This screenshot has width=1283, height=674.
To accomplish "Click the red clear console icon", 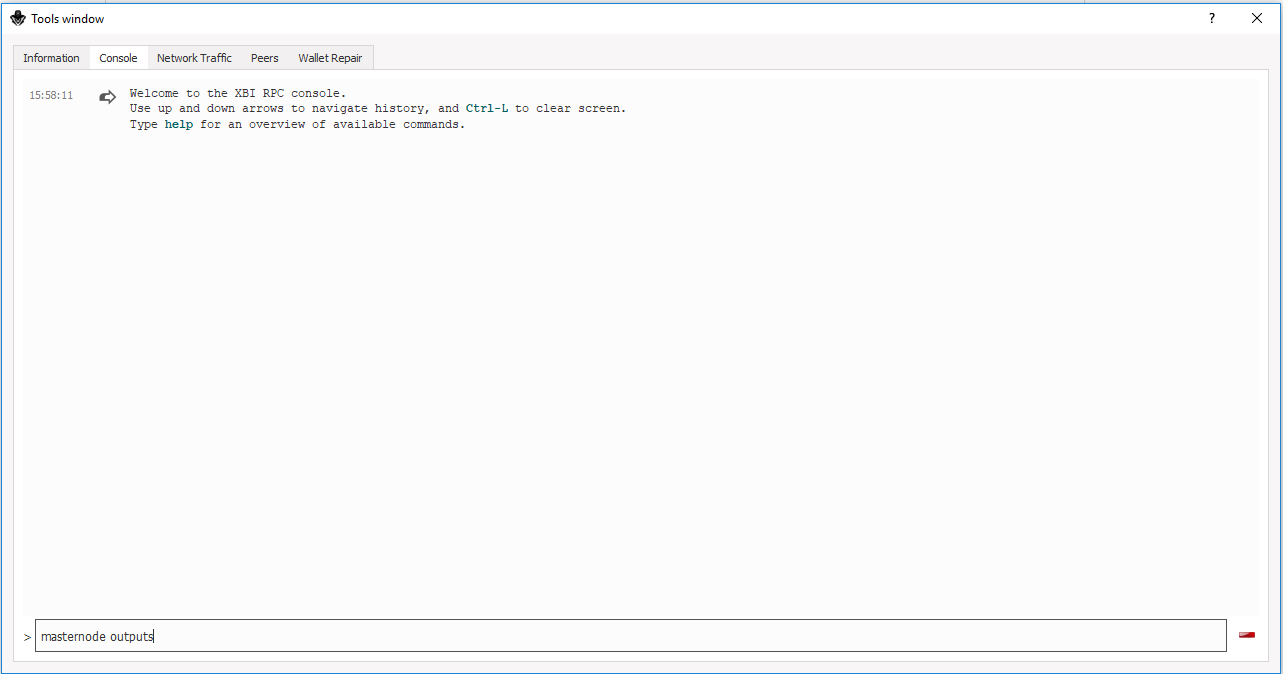I will click(x=1247, y=635).
